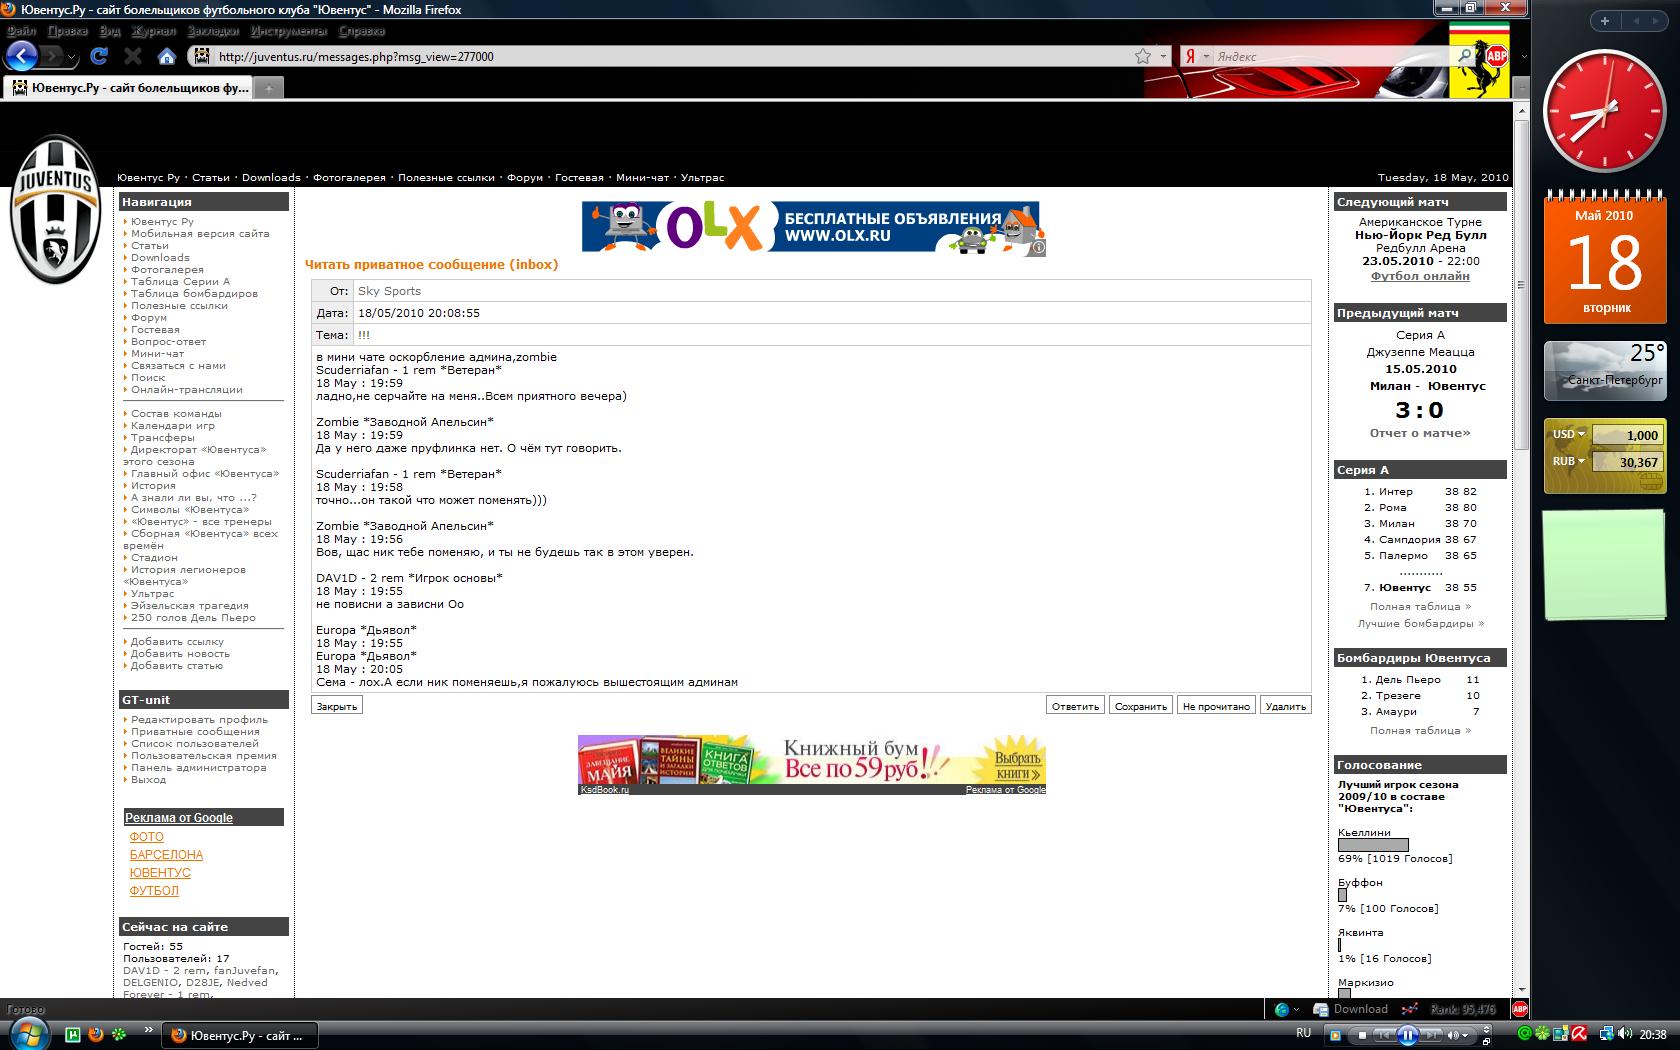This screenshot has width=1680, height=1050.
Task: Click the Книжный бум book banner ad
Action: [x=812, y=765]
